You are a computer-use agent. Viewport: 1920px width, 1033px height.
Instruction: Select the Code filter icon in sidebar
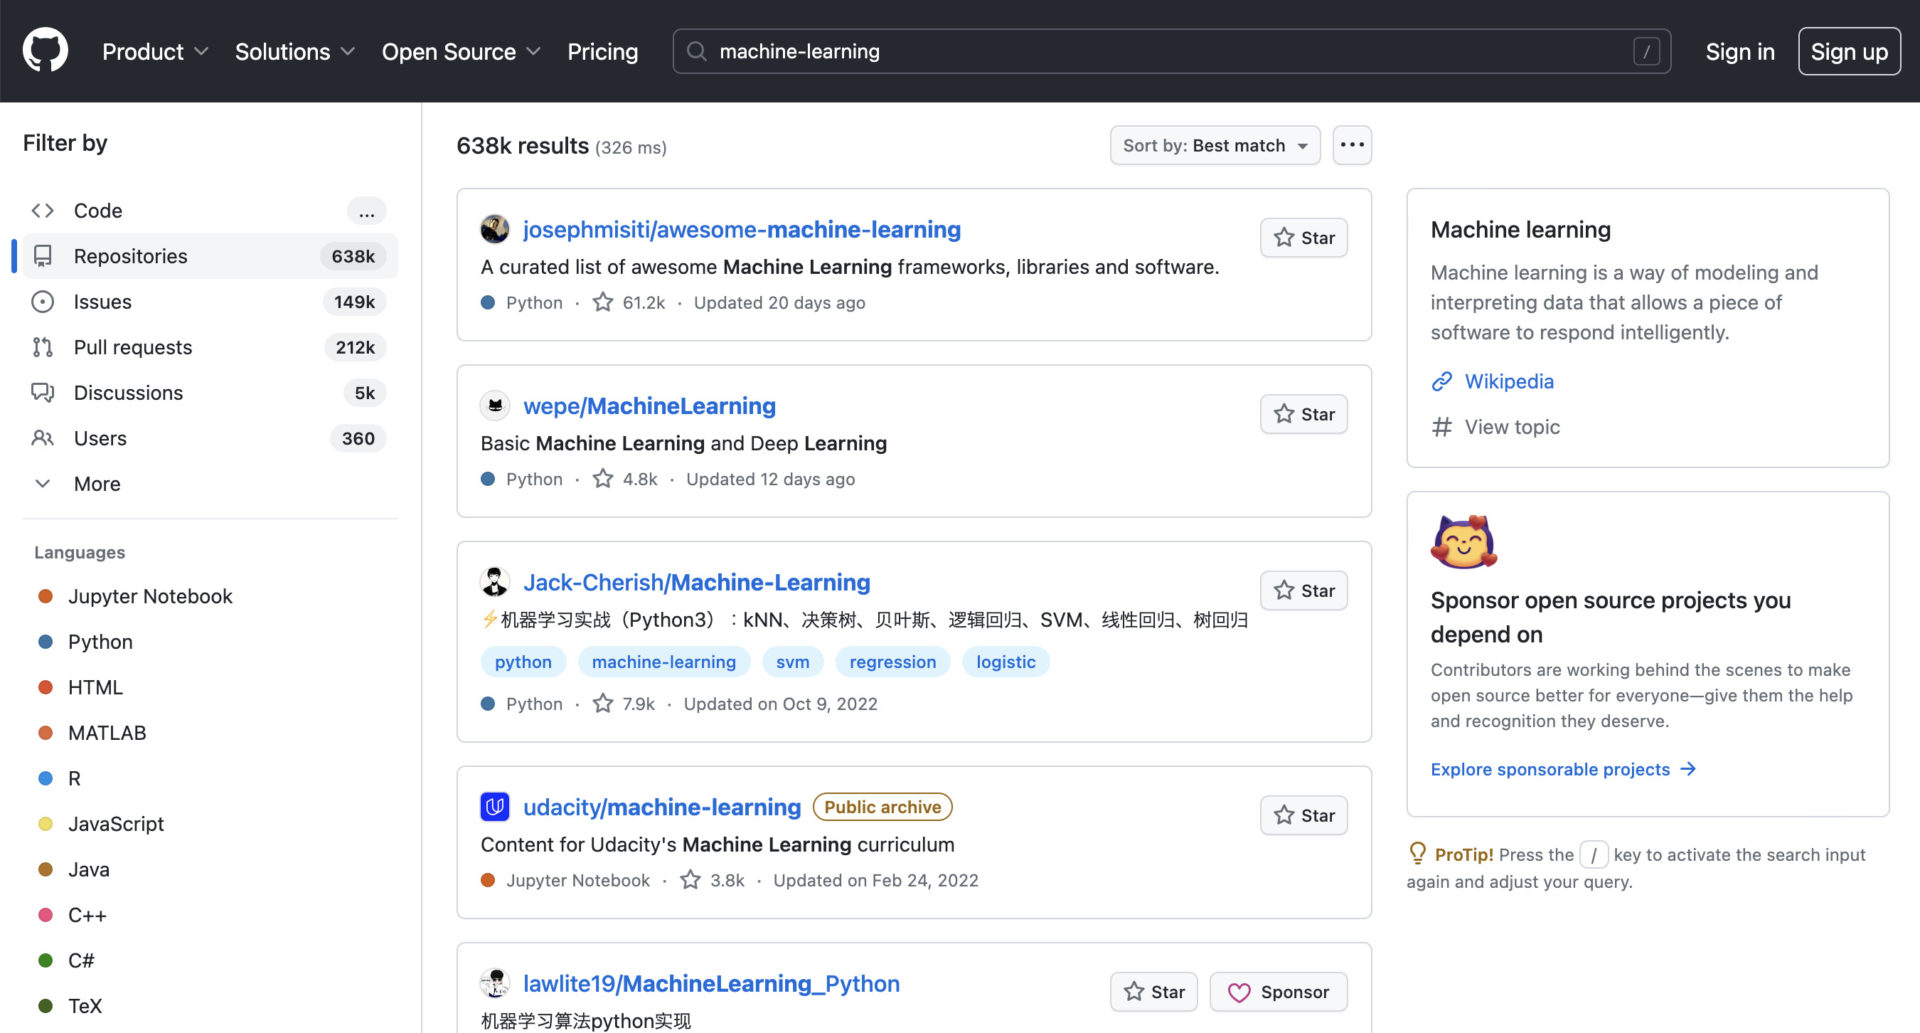[x=42, y=210]
